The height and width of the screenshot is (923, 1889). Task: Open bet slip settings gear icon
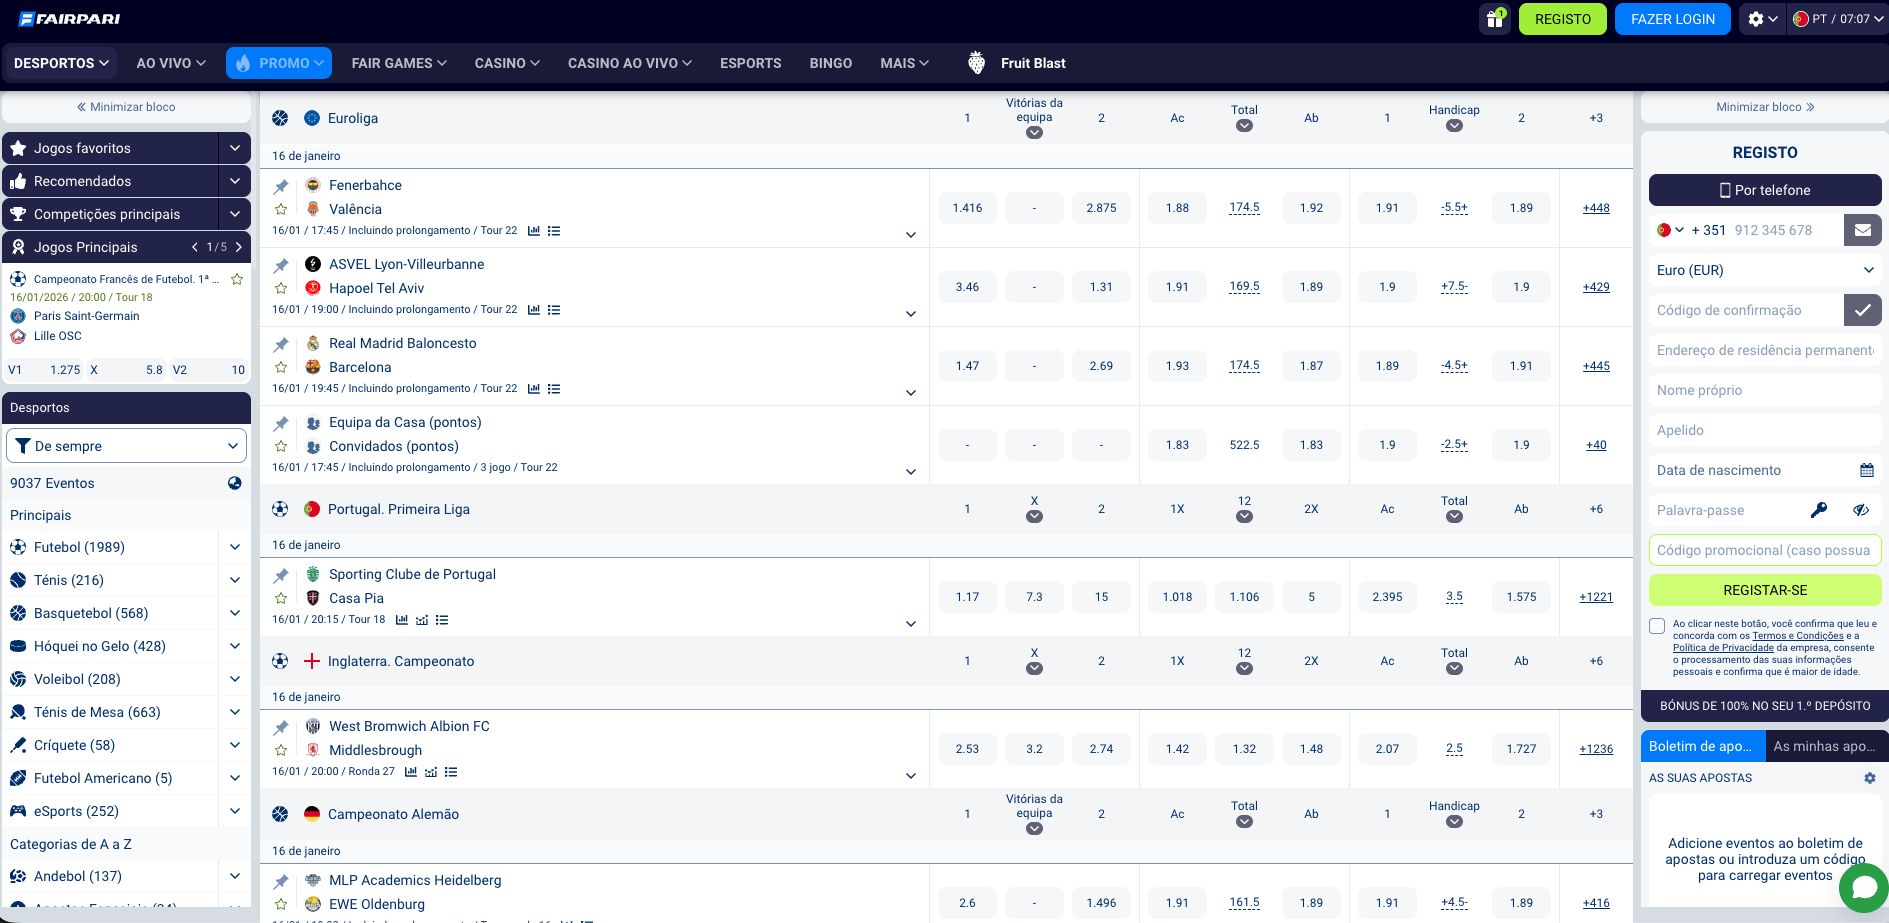1869,778
